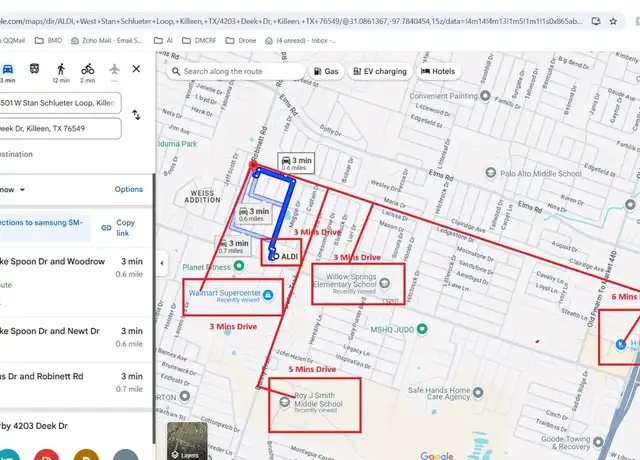The width and height of the screenshot is (640, 460).
Task: Click Willow Springs Elementary School pin
Action: [384, 283]
